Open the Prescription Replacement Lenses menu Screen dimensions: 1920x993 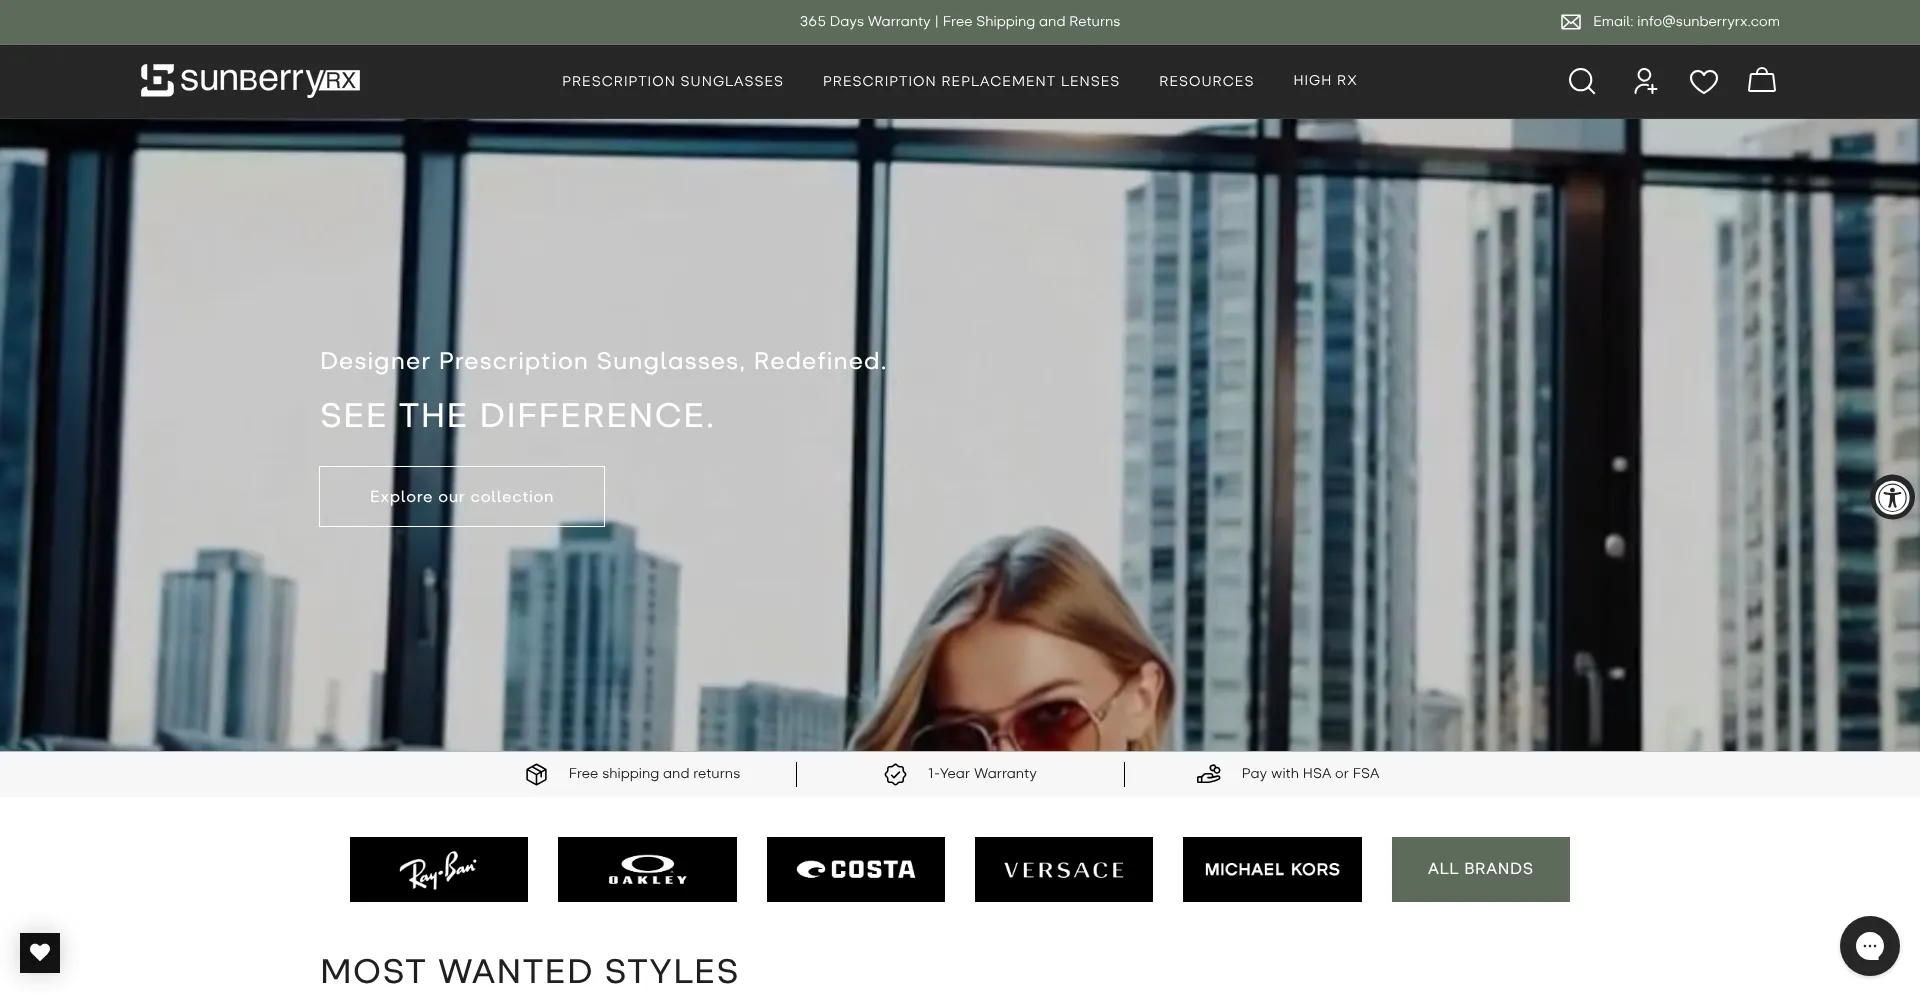pyautogui.click(x=971, y=81)
